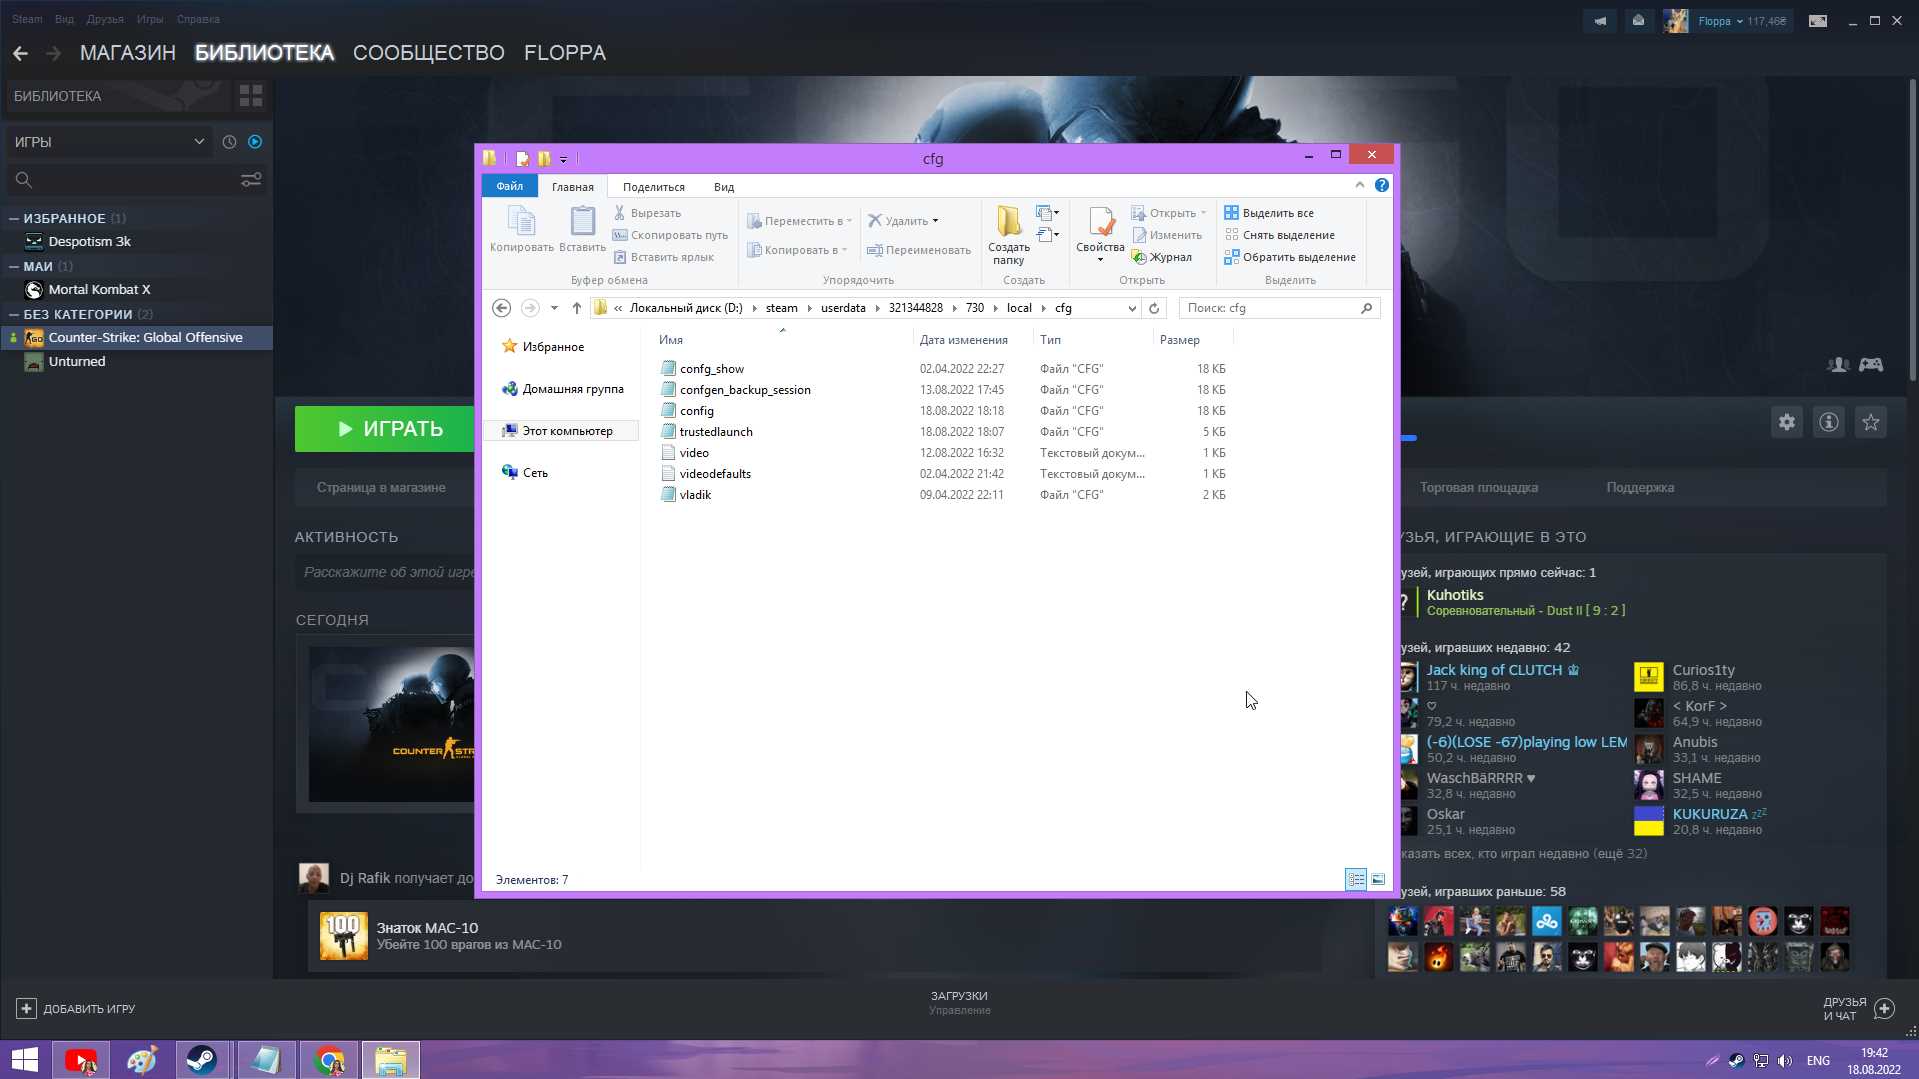Click Обратить выделение in ribbon

pyautogui.click(x=1290, y=257)
